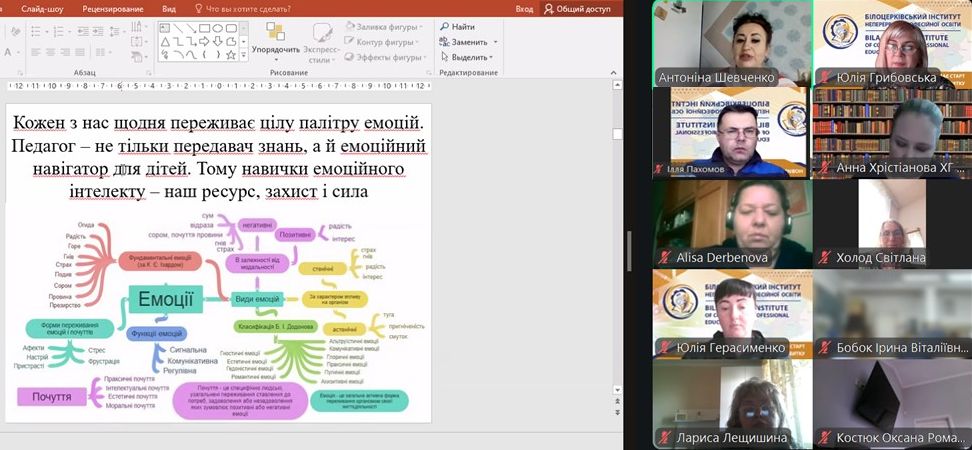Viewport: 972px width, 450px height.
Task: Open Экспресс-стили quick styles
Action: point(321,38)
